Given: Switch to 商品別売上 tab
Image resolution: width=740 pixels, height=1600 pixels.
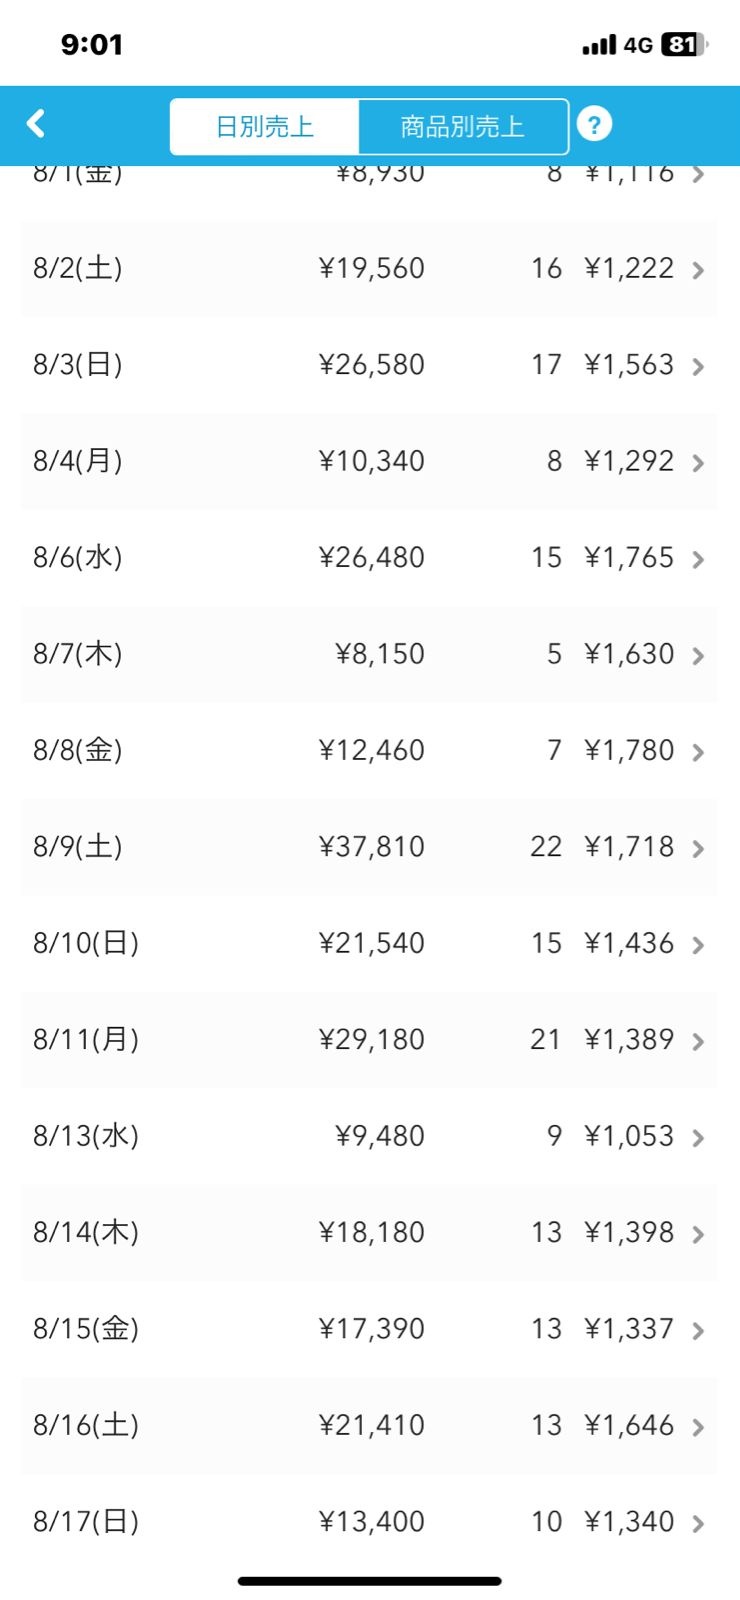Looking at the screenshot, I should point(462,127).
